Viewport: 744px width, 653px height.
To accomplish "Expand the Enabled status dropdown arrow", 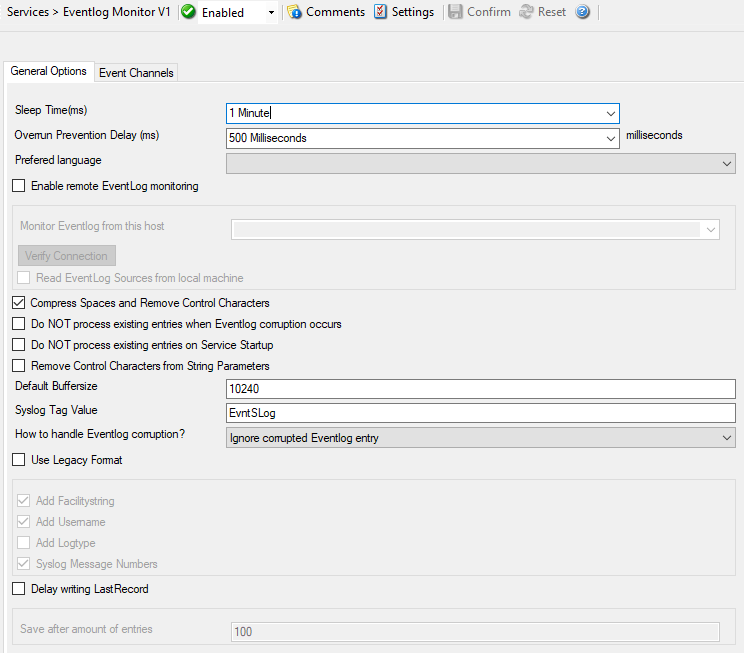I will pos(271,13).
